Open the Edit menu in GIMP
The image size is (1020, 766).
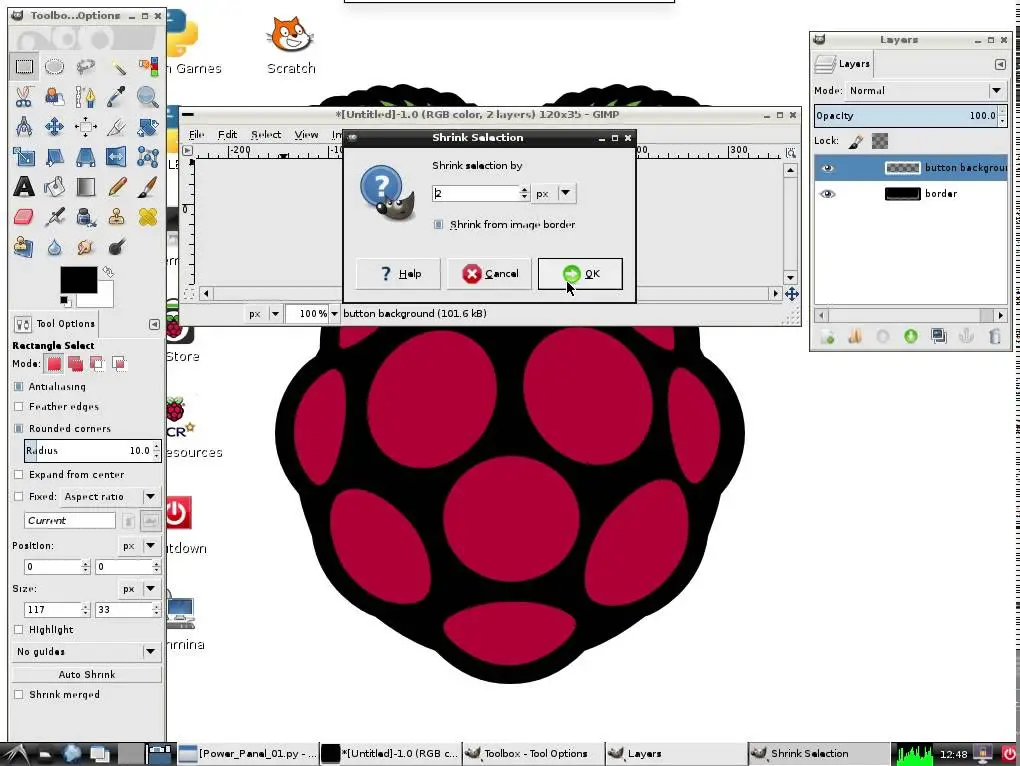pyautogui.click(x=227, y=135)
